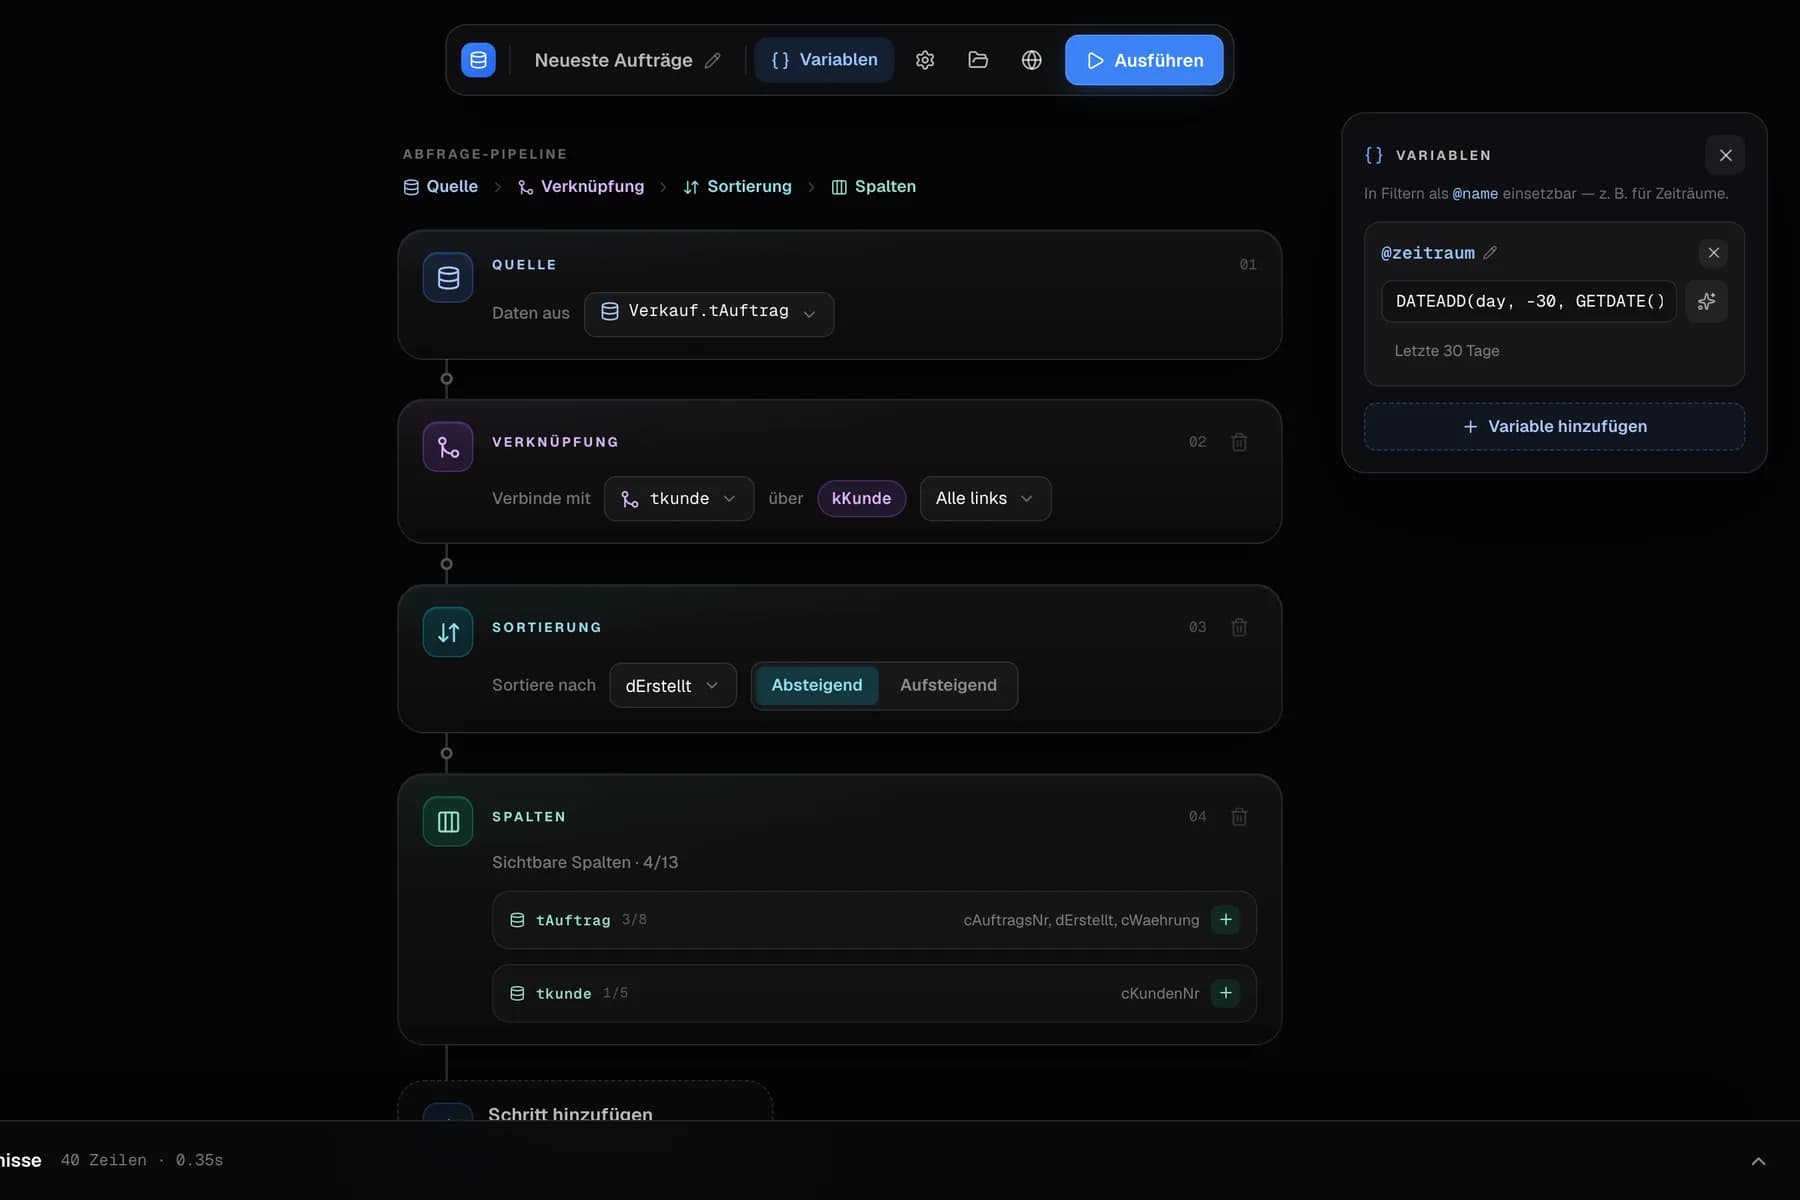Image resolution: width=1800 pixels, height=1200 pixels.
Task: Click the kKunde join key chip
Action: point(861,498)
